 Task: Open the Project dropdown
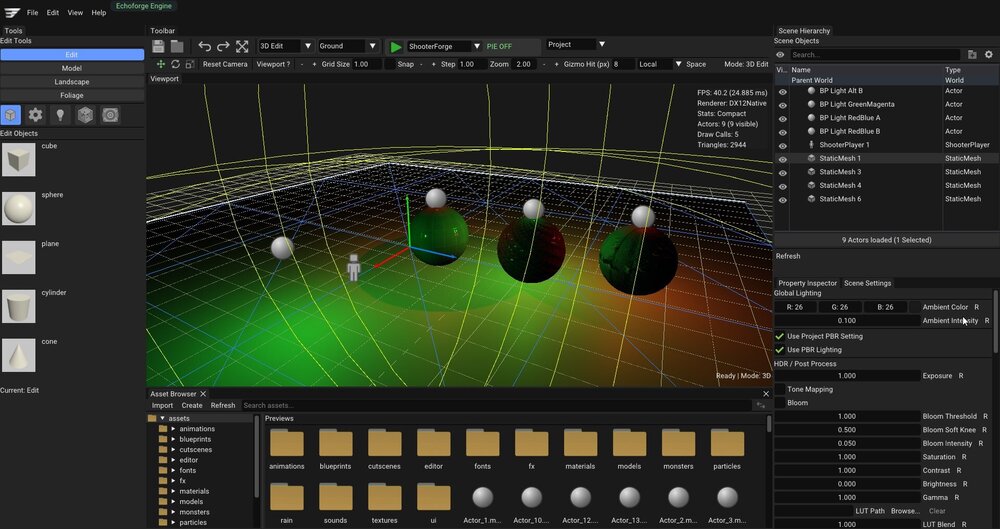pos(576,45)
